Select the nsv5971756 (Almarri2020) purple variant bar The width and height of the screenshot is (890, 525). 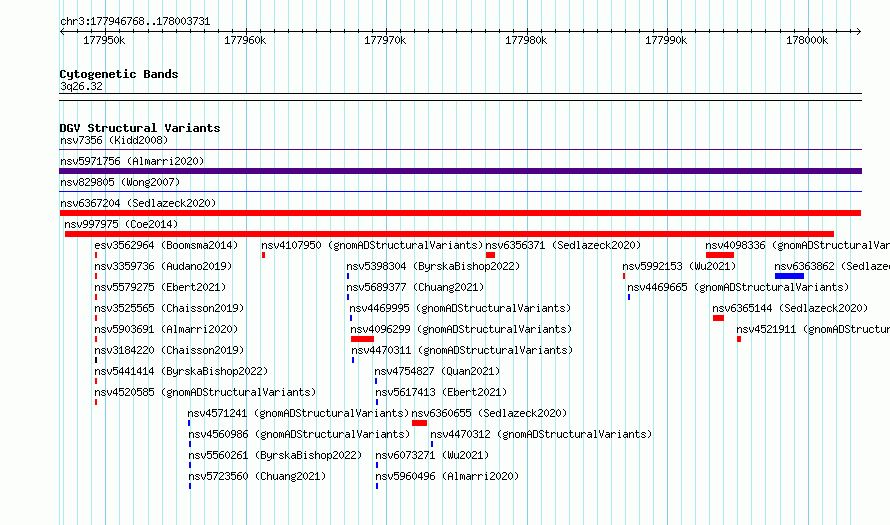coord(461,171)
